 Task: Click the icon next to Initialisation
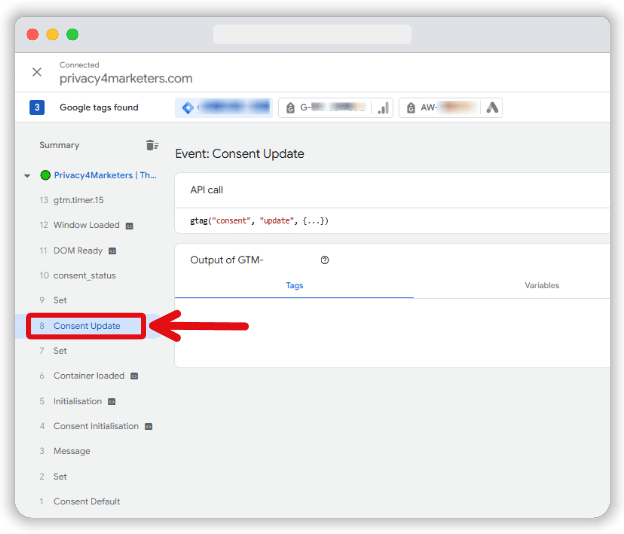tap(112, 401)
